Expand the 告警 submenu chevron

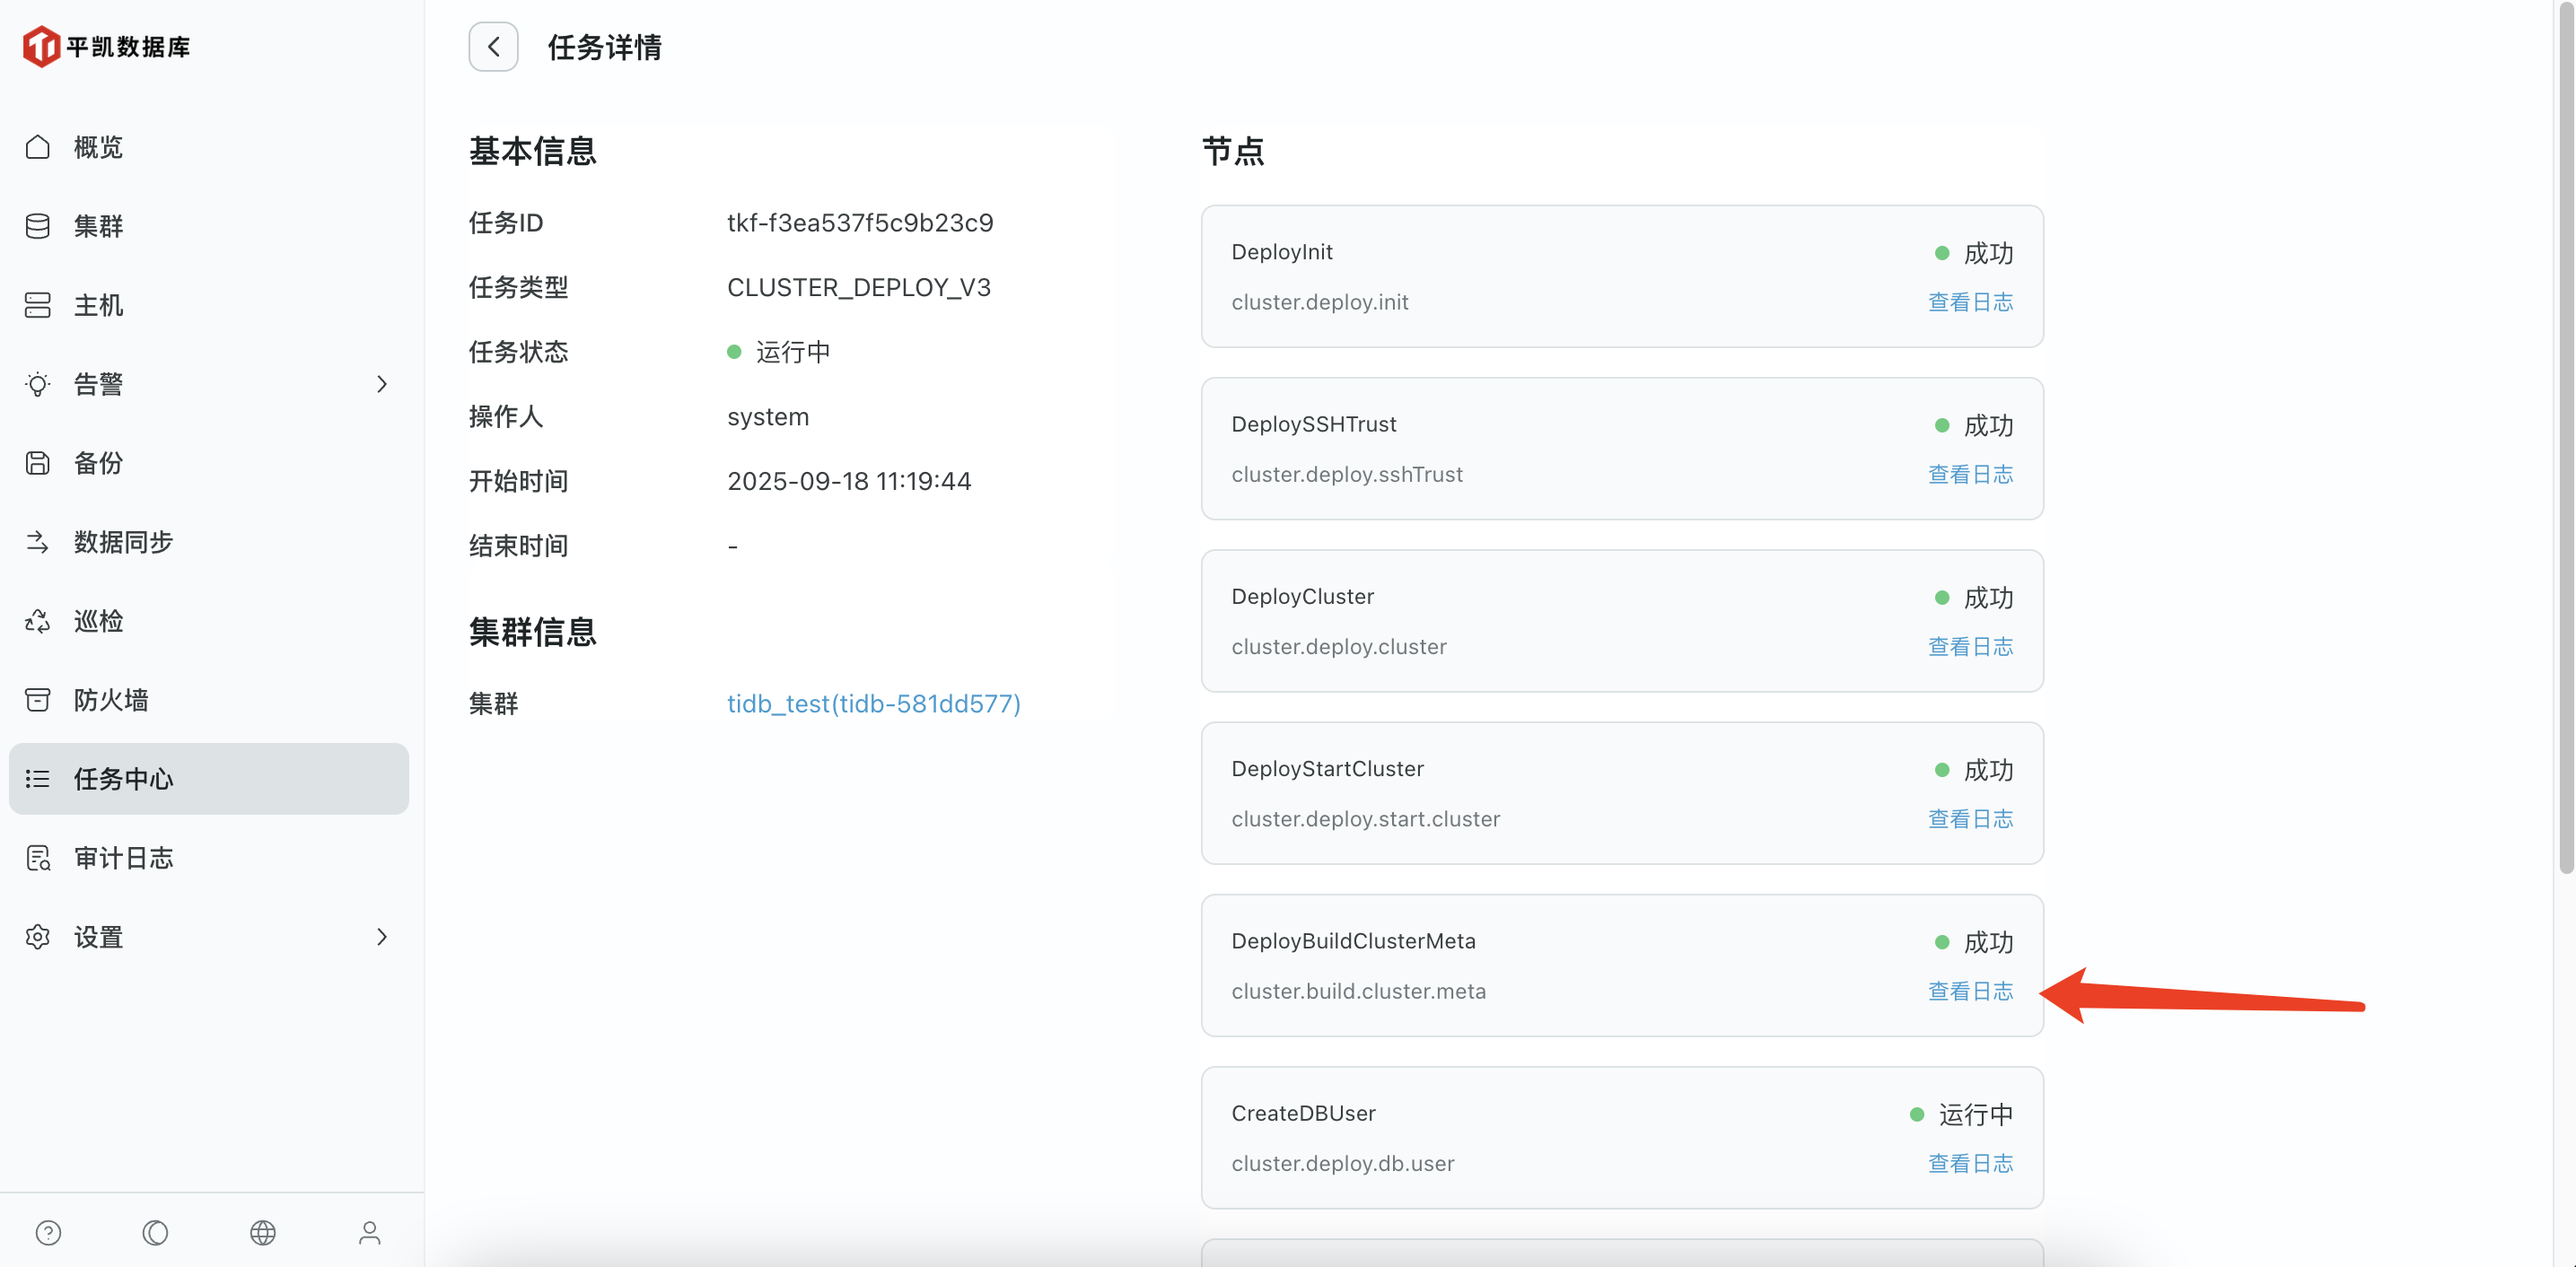(x=381, y=384)
